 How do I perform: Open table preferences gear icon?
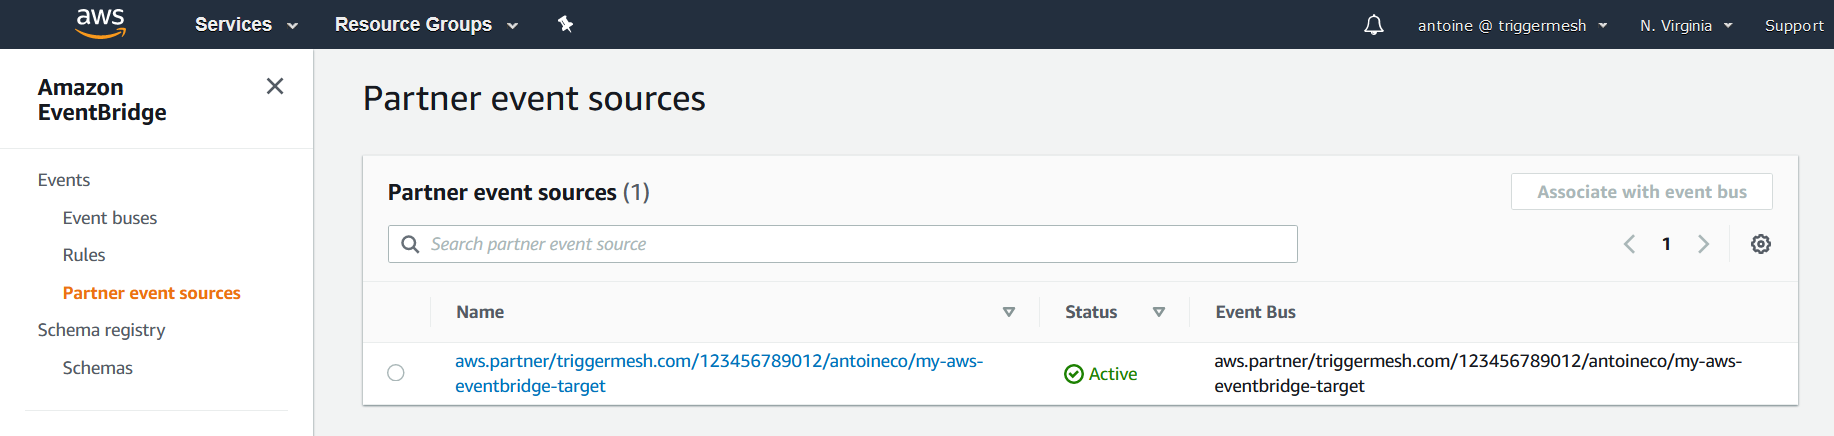(1761, 244)
